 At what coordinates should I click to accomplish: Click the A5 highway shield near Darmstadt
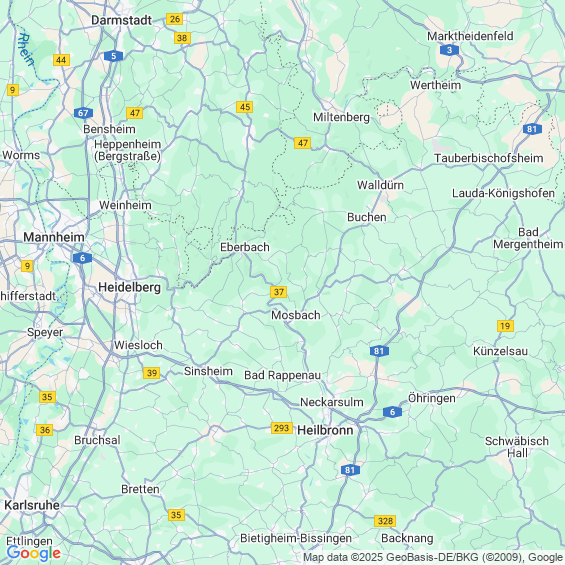tap(114, 56)
